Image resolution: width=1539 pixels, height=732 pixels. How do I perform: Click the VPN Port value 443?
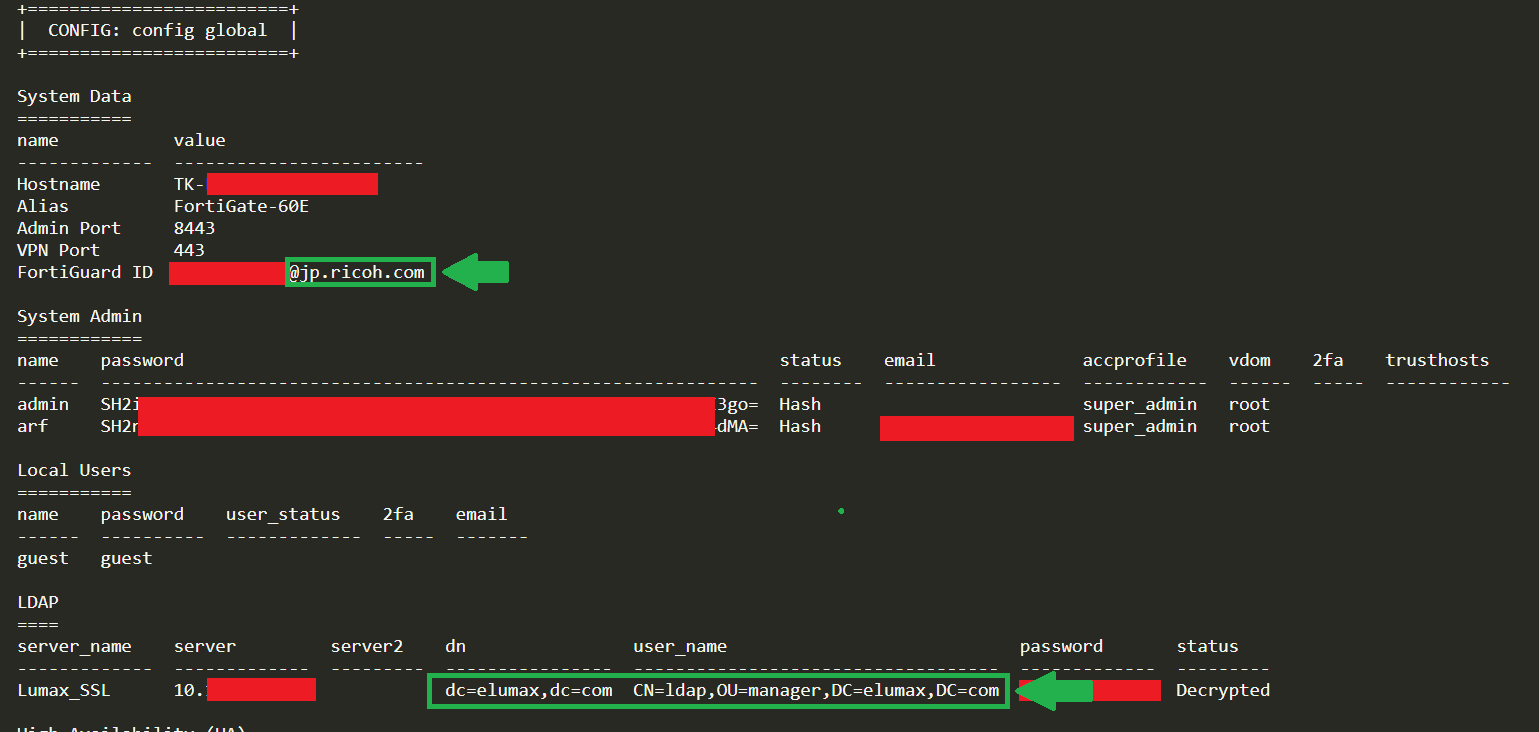click(189, 250)
